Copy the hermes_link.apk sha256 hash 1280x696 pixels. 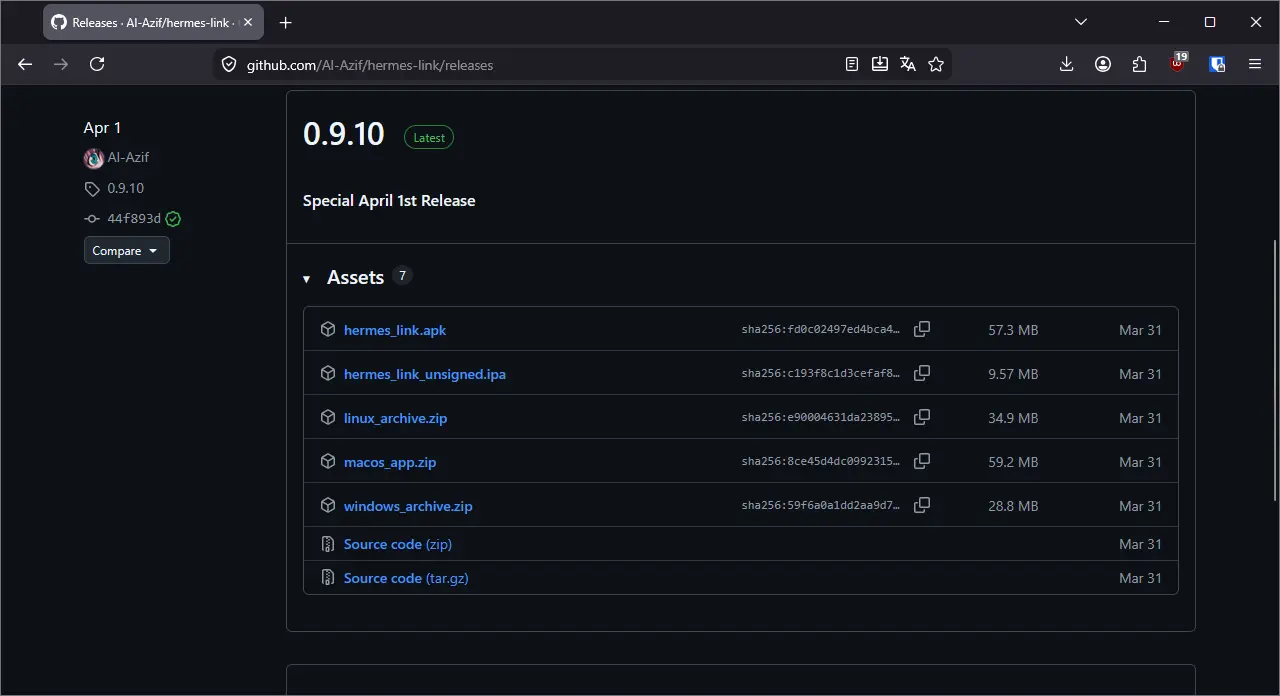[x=922, y=329]
